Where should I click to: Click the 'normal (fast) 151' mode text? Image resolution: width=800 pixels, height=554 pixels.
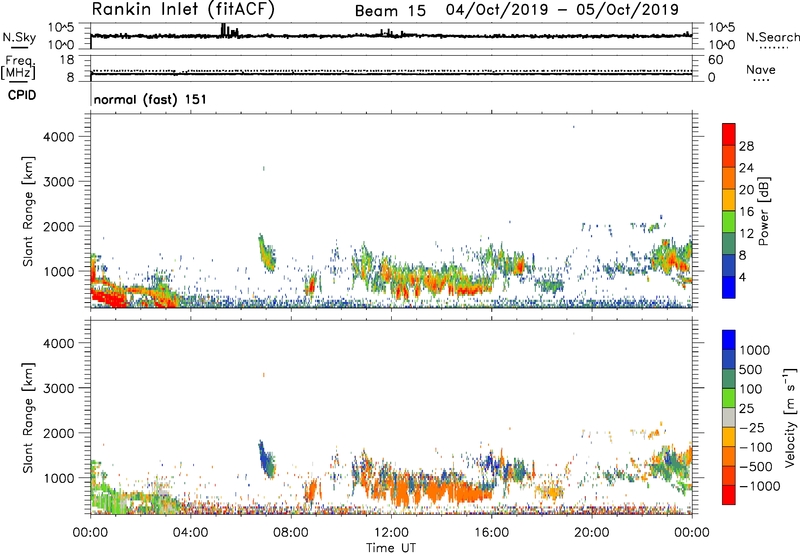150,99
